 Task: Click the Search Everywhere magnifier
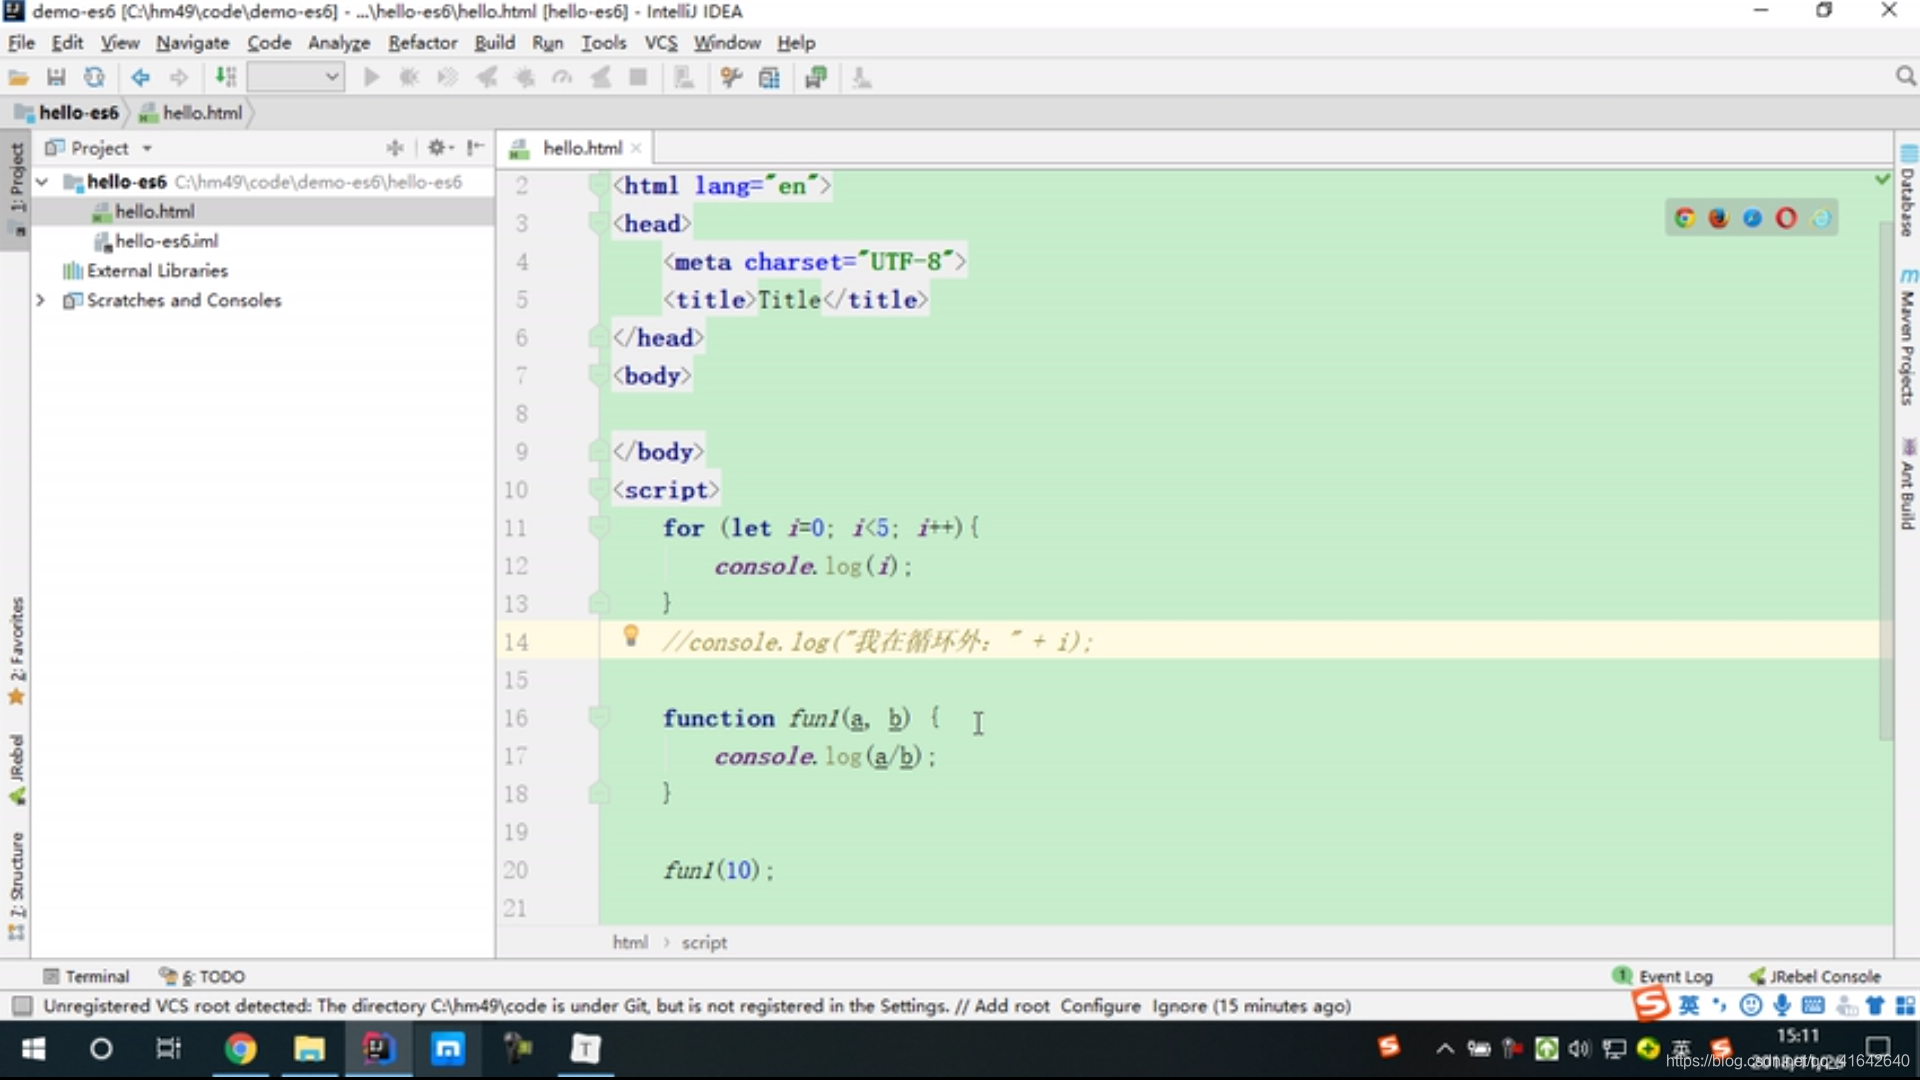tap(1906, 77)
